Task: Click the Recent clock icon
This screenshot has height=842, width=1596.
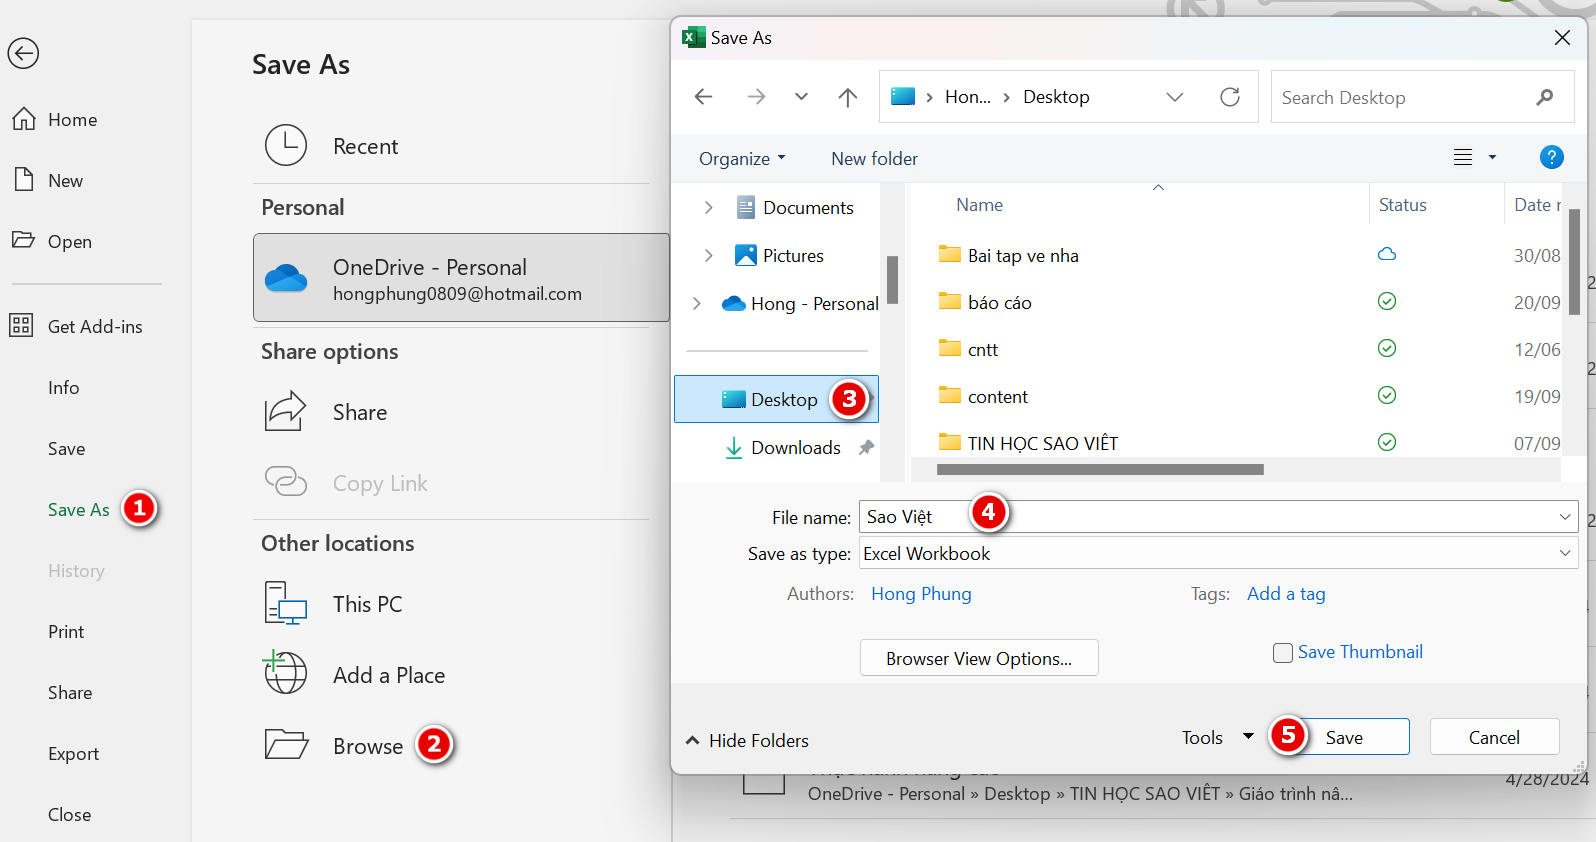Action: point(286,146)
